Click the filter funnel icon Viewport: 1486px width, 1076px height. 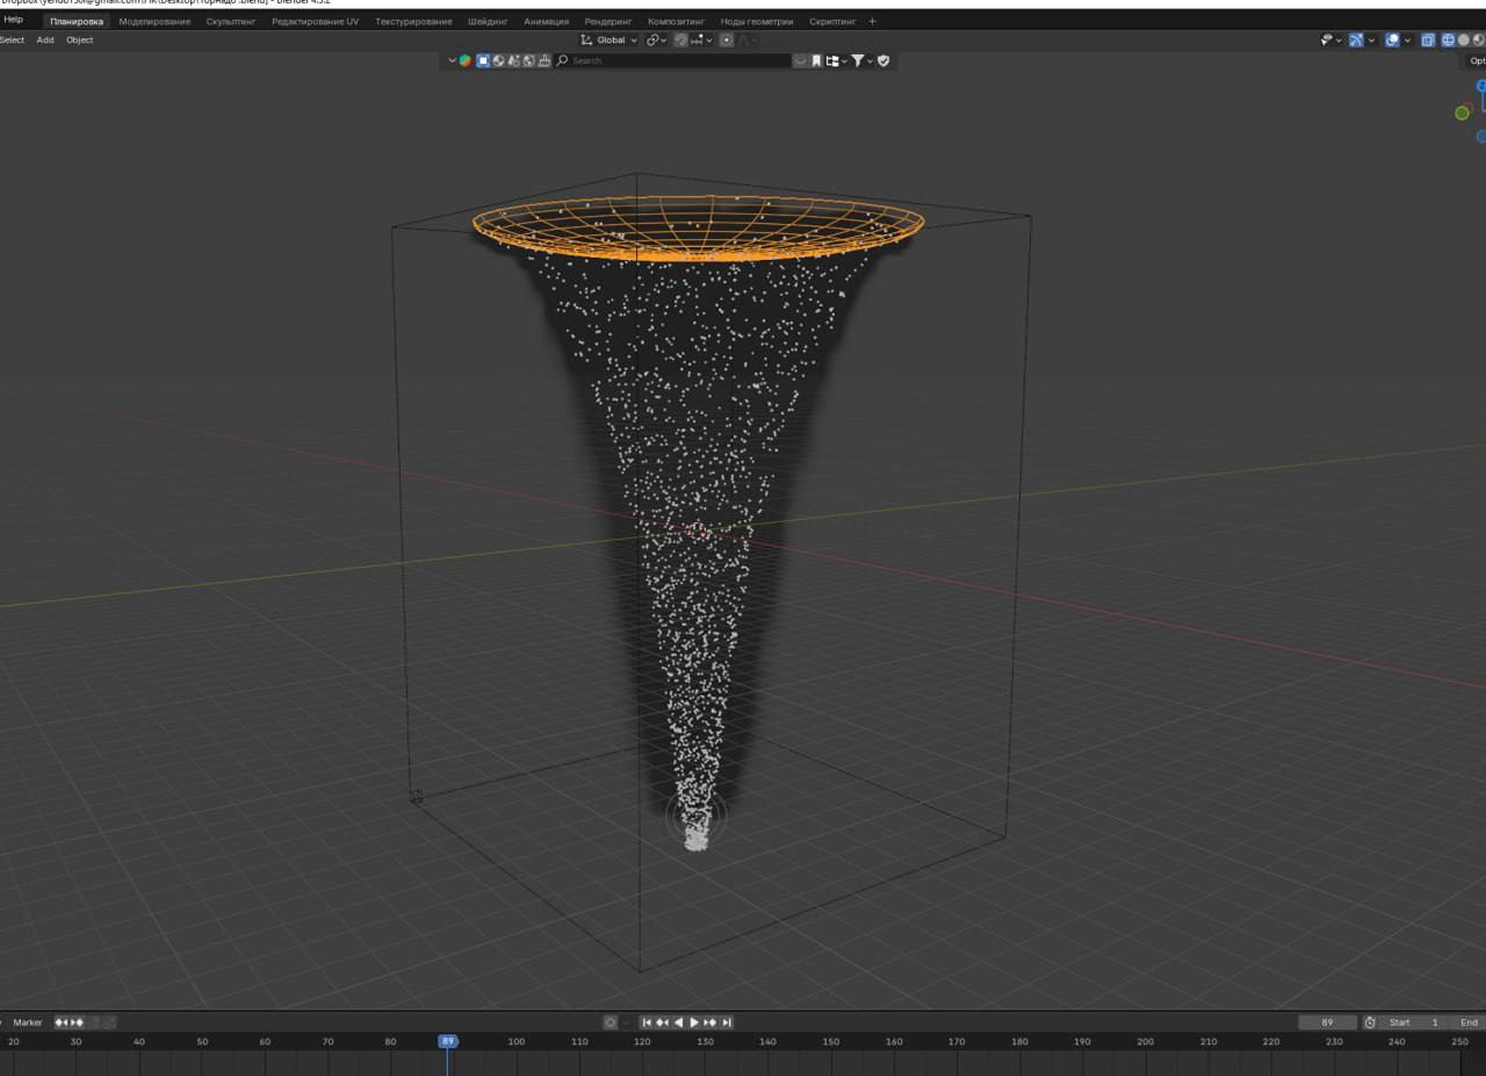point(858,61)
